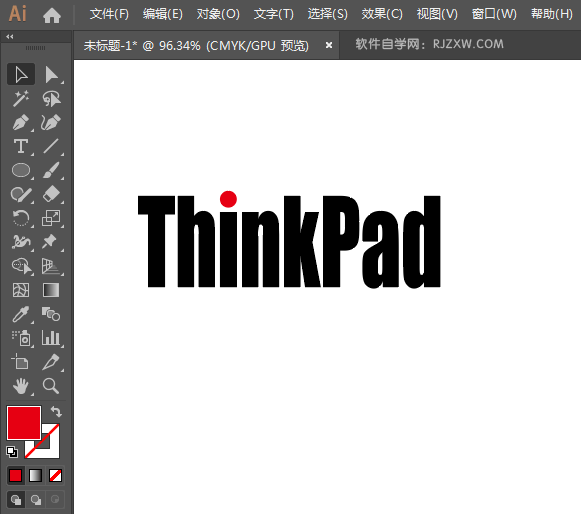Choose the Eraser tool
Viewport: 581px width, 514px height.
click(x=51, y=194)
